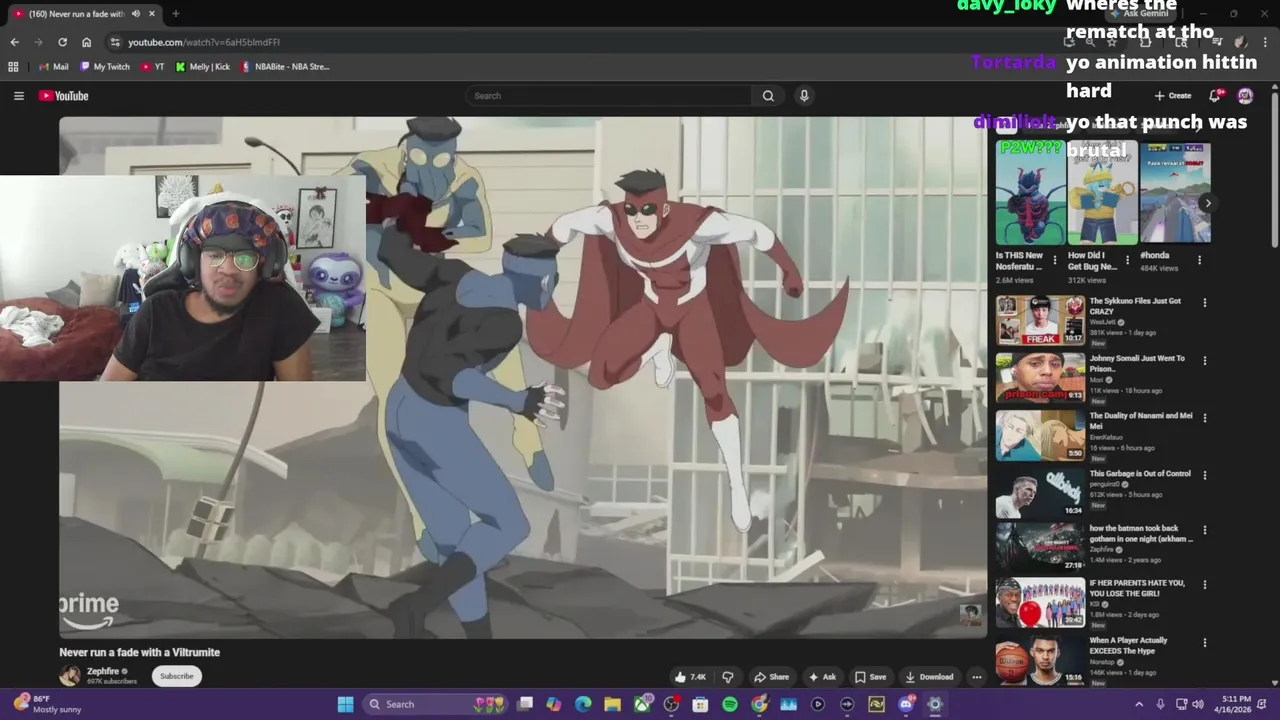Image resolution: width=1280 pixels, height=720 pixels.
Task: Open Task View in the taskbar
Action: point(525,704)
